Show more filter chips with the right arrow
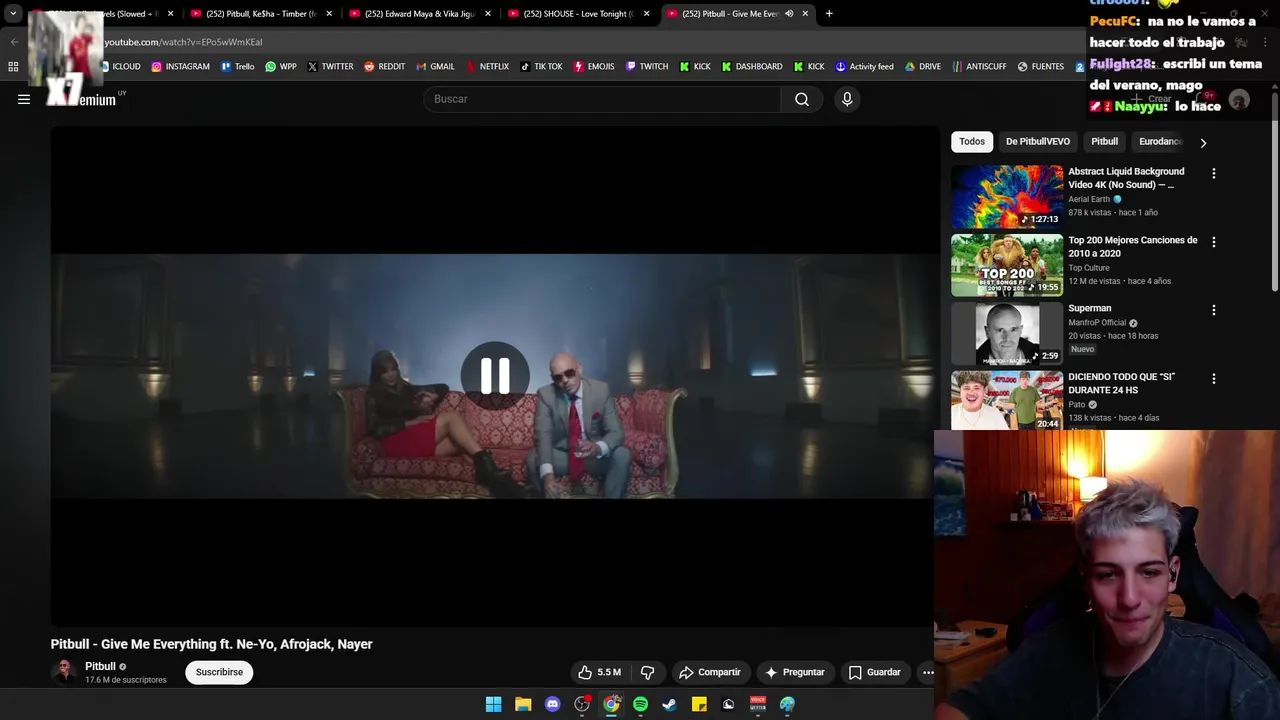 [x=1203, y=143]
